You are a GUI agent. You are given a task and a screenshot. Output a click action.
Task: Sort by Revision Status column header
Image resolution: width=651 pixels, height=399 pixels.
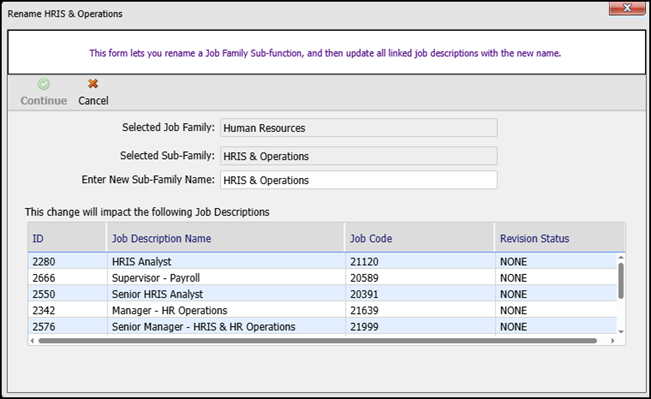tap(559, 238)
